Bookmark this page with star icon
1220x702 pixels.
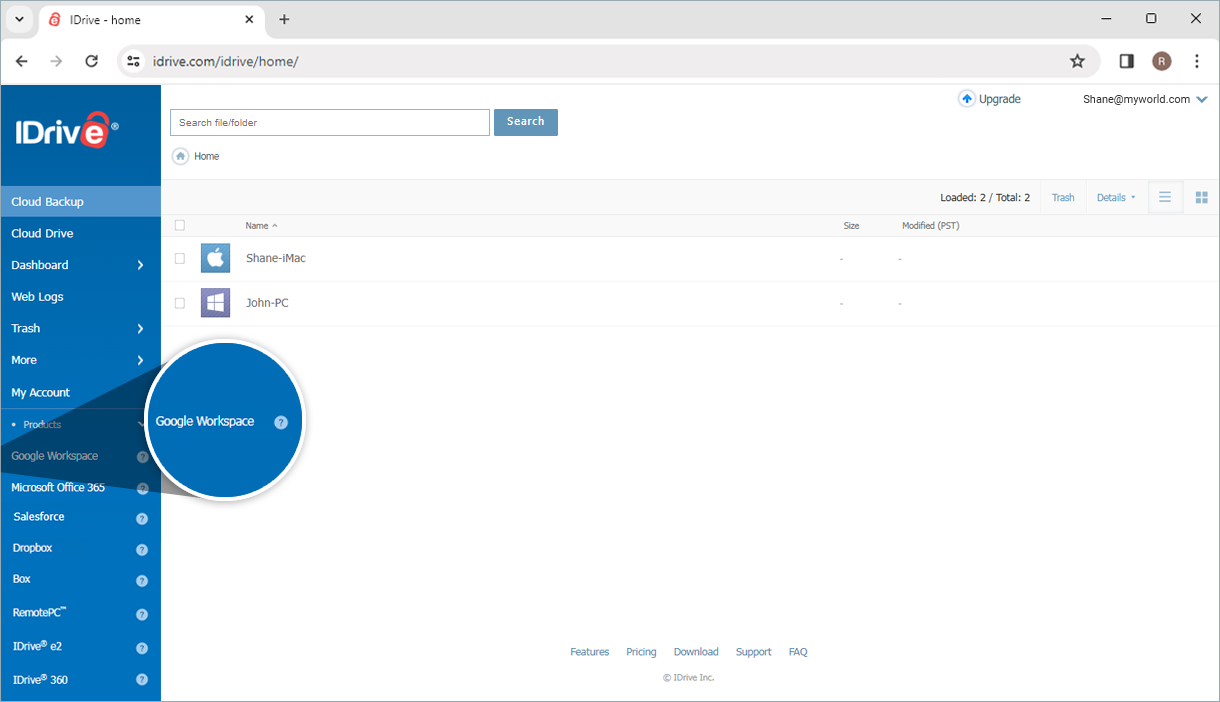[x=1077, y=61]
